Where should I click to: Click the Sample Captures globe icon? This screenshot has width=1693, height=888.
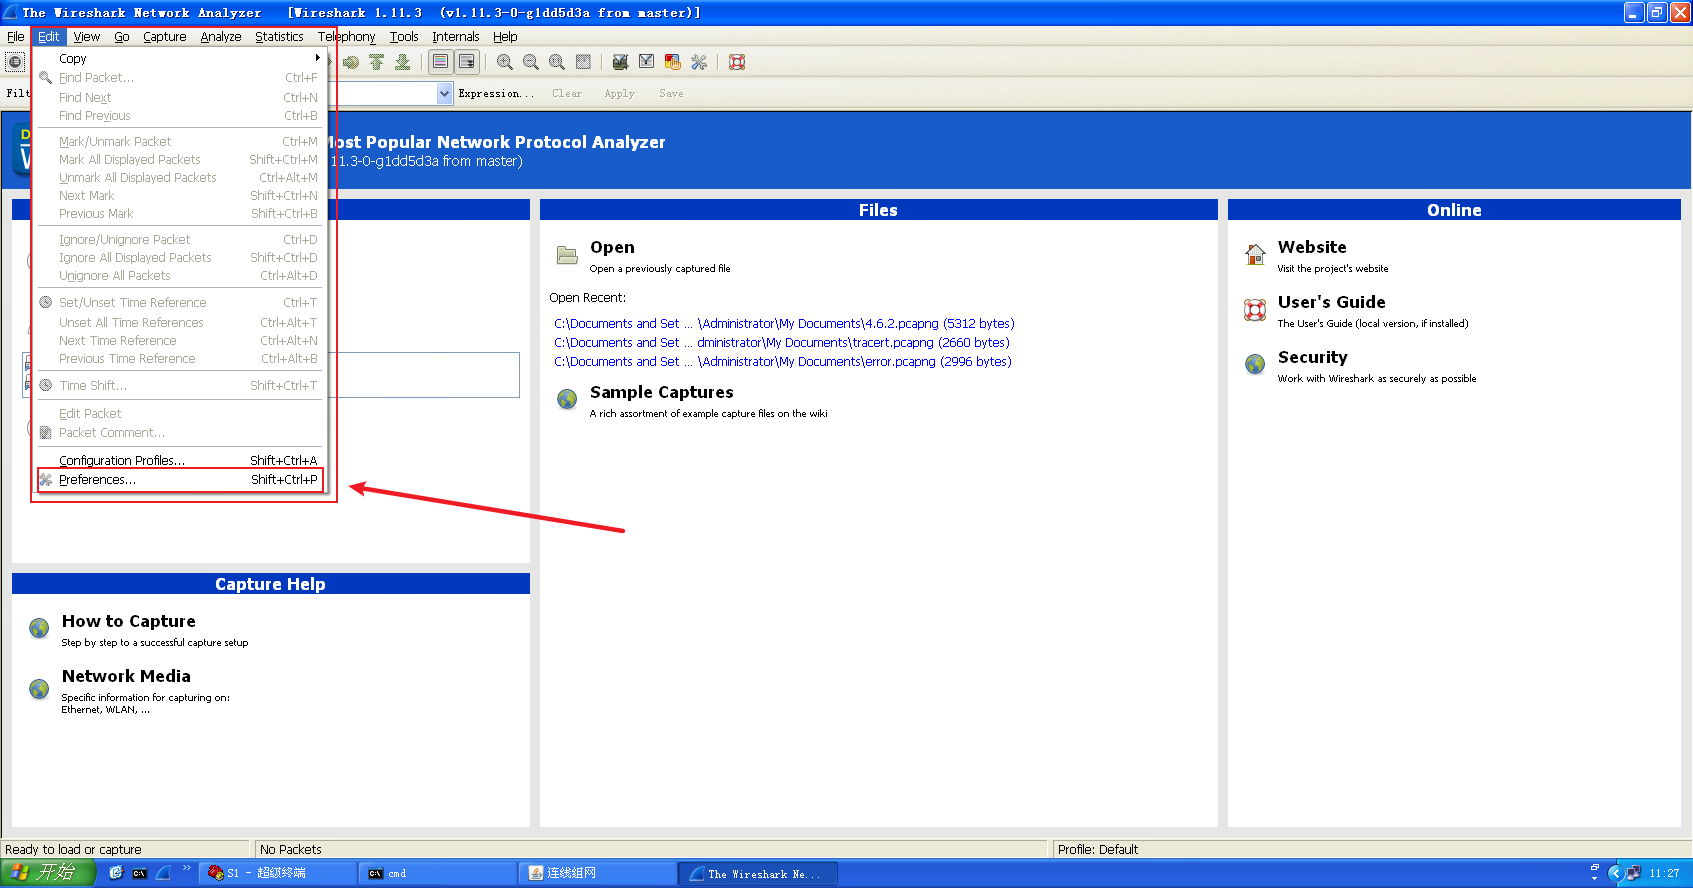[567, 400]
